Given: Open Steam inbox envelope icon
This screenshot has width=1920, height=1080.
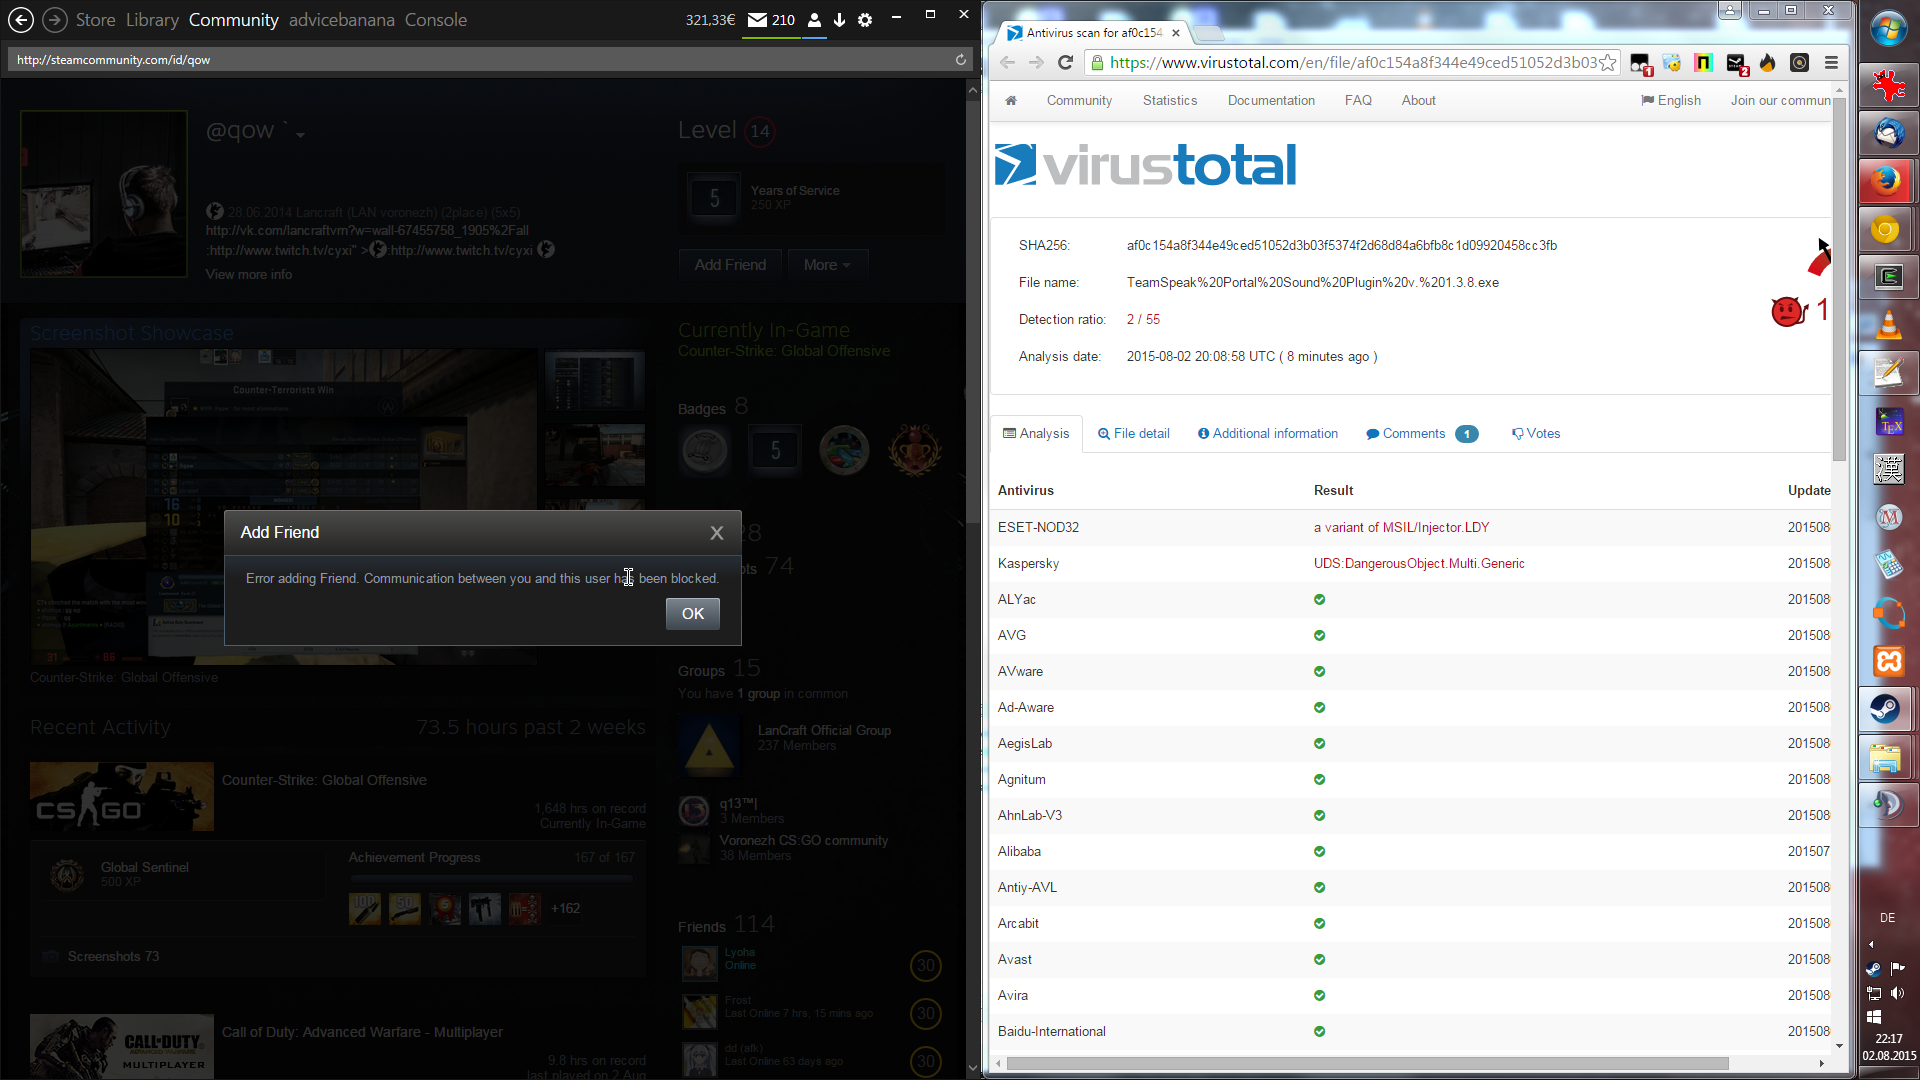Looking at the screenshot, I should (x=758, y=20).
